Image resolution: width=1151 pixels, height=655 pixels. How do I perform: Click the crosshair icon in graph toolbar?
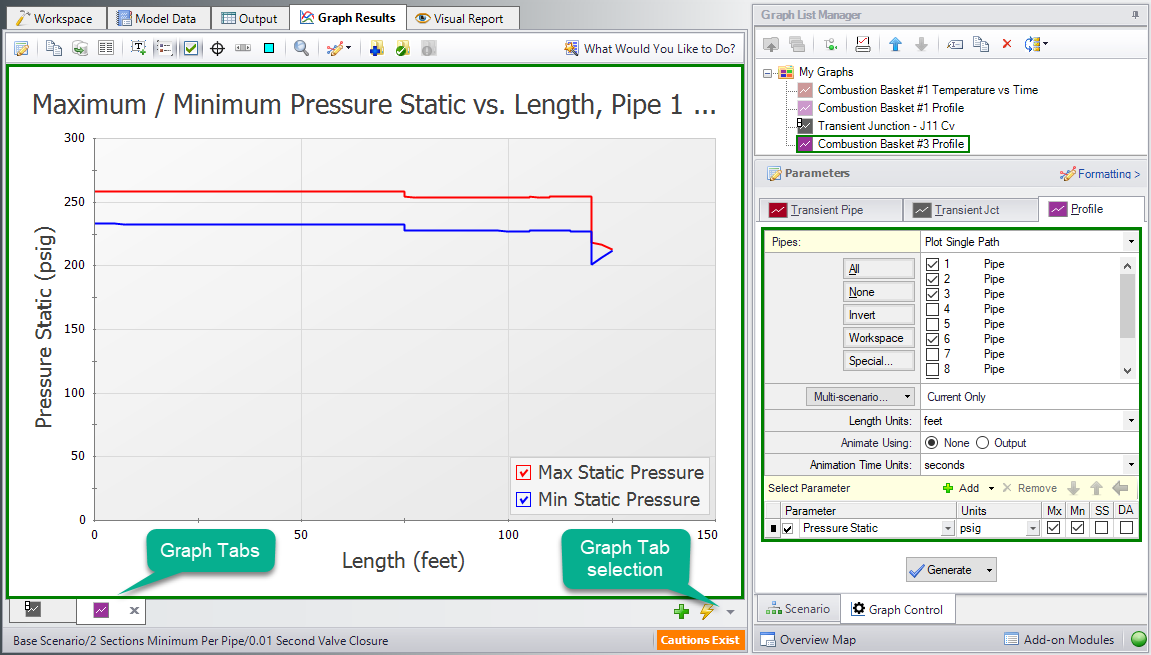(217, 48)
